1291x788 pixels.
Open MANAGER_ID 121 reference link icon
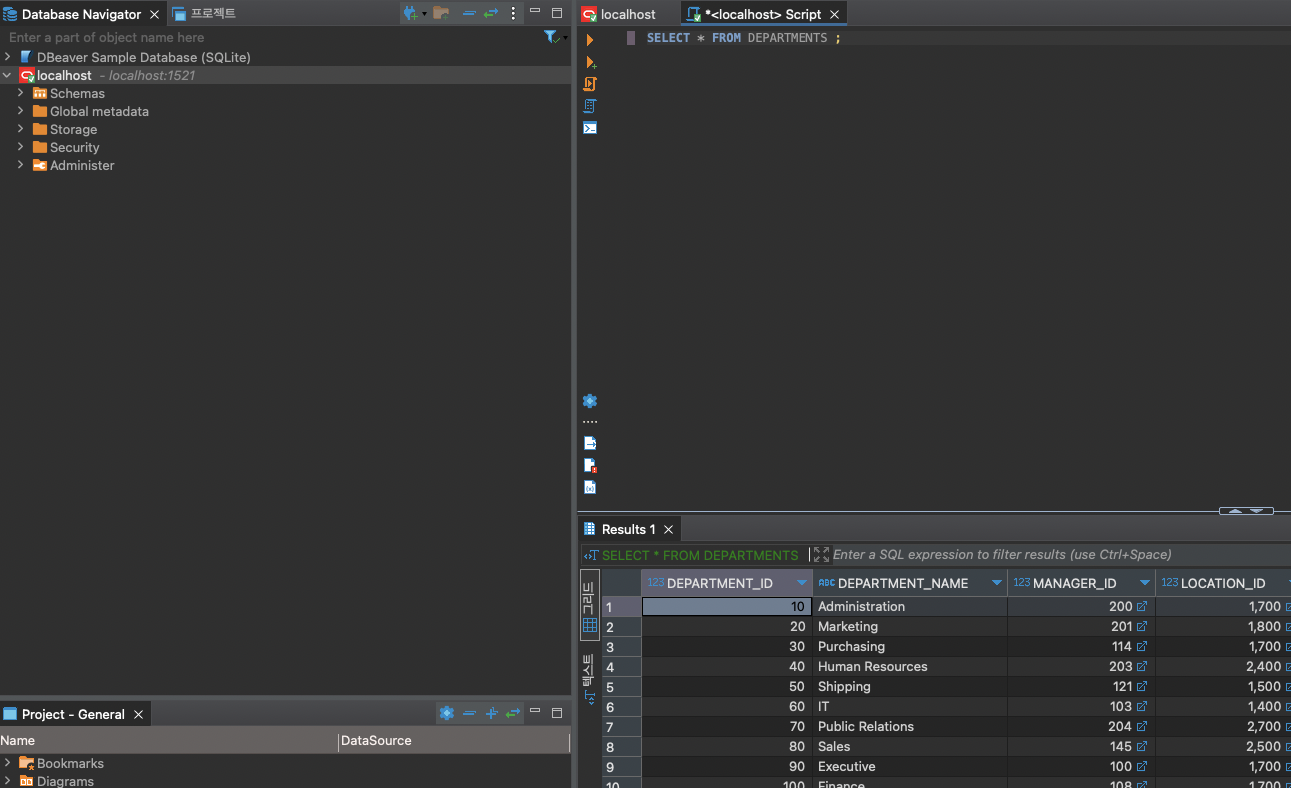point(1142,686)
